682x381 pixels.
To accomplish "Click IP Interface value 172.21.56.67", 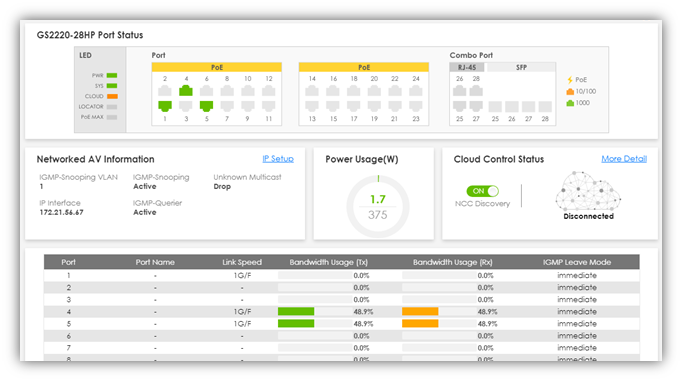I will 61,212.
